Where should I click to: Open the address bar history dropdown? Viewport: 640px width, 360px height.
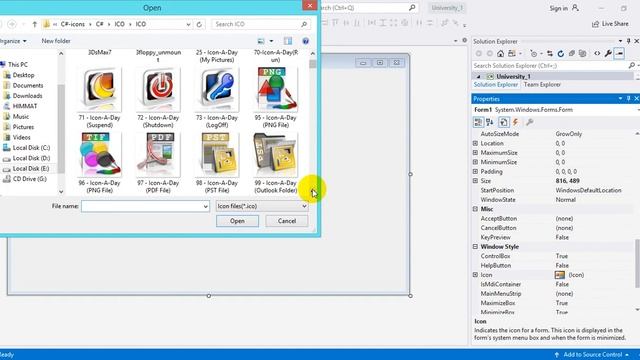[x=188, y=24]
